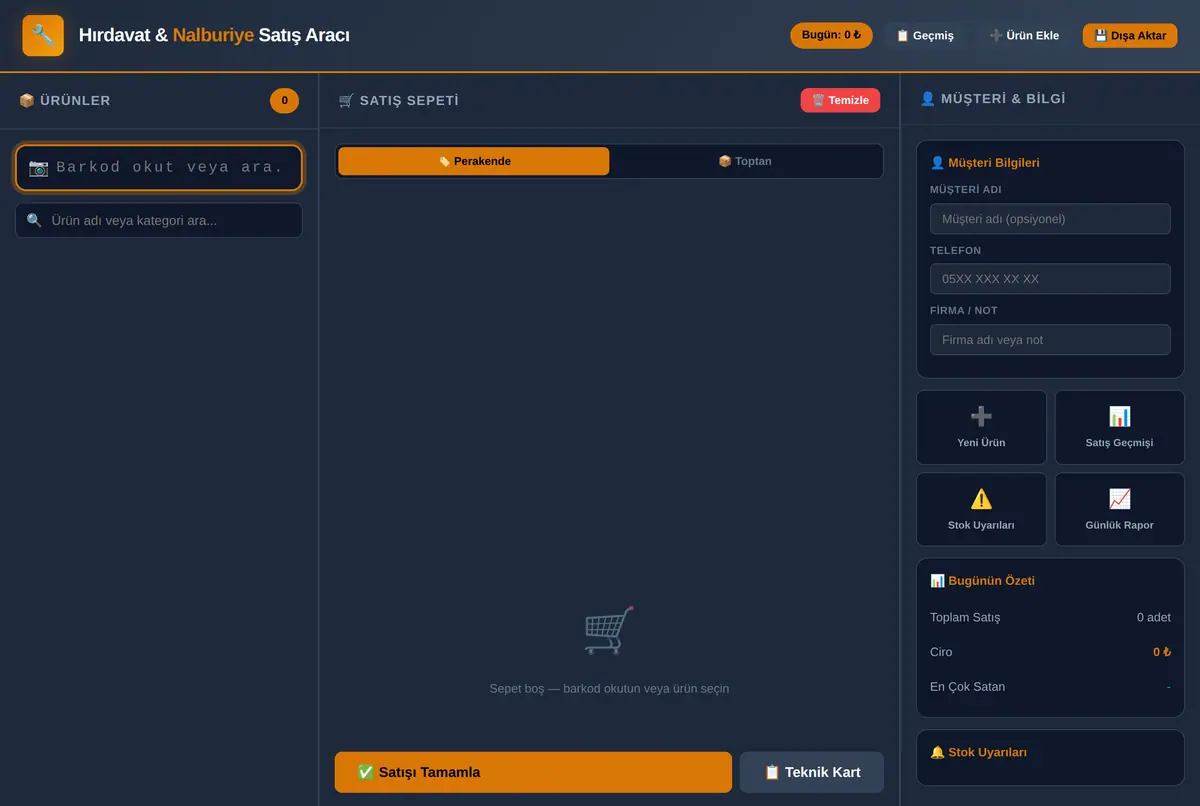This screenshot has height=806, width=1200.
Task: Click the Hırdavat & Nalburiye Satış Aracı title
Action: coord(214,35)
